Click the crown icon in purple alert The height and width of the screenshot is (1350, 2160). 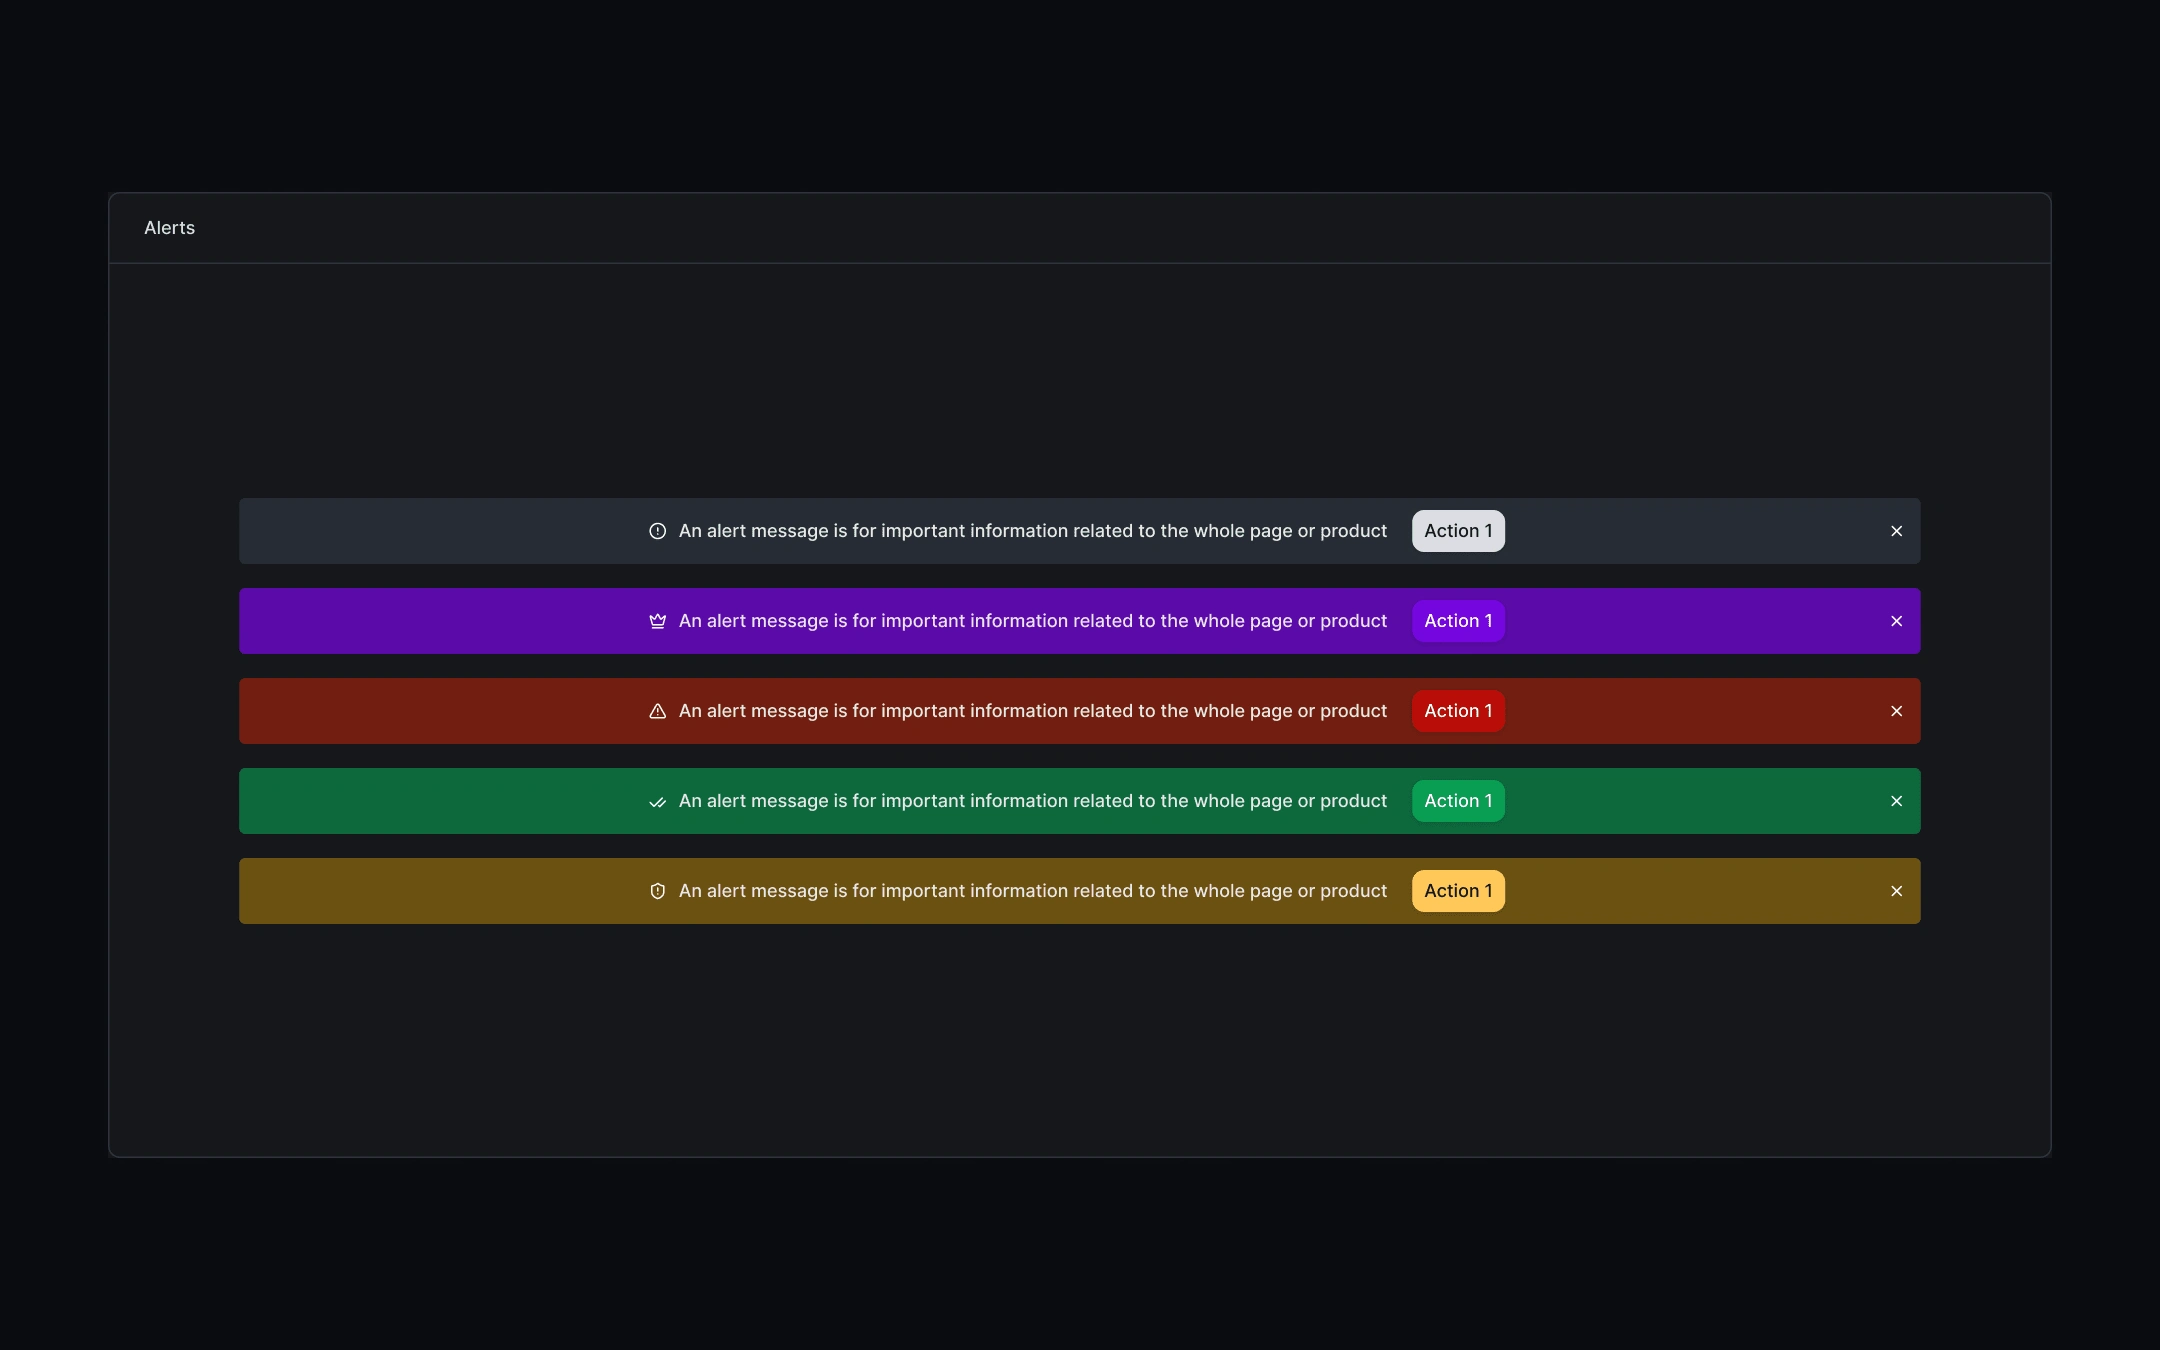click(657, 621)
